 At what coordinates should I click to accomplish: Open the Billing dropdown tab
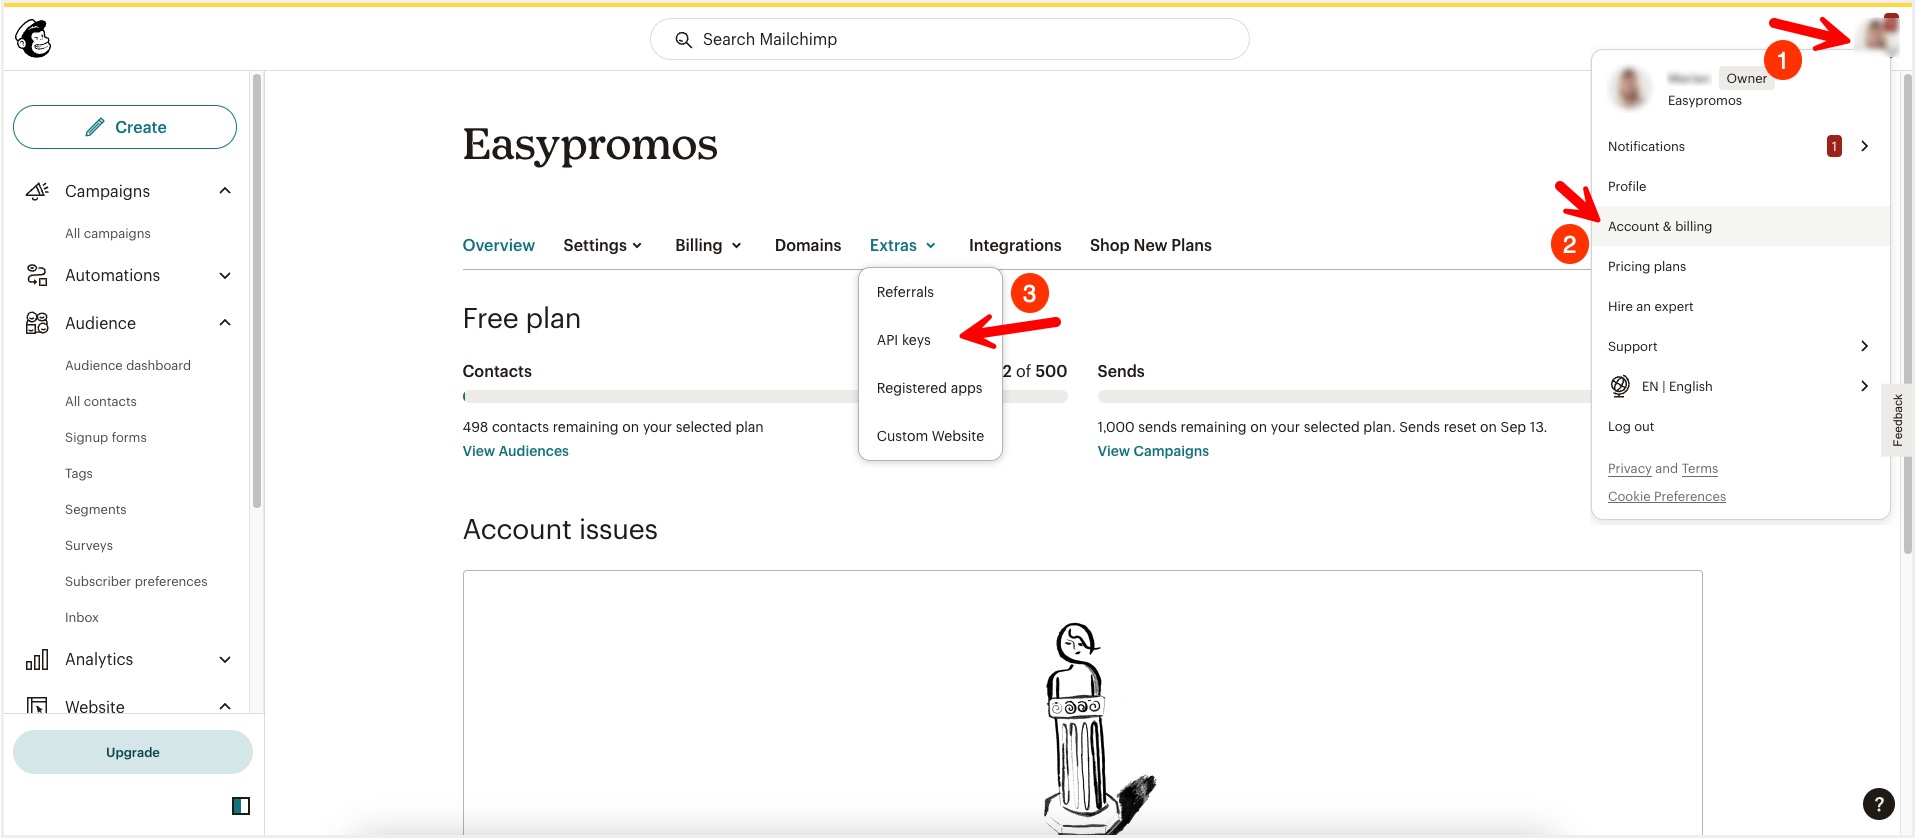pyautogui.click(x=708, y=246)
